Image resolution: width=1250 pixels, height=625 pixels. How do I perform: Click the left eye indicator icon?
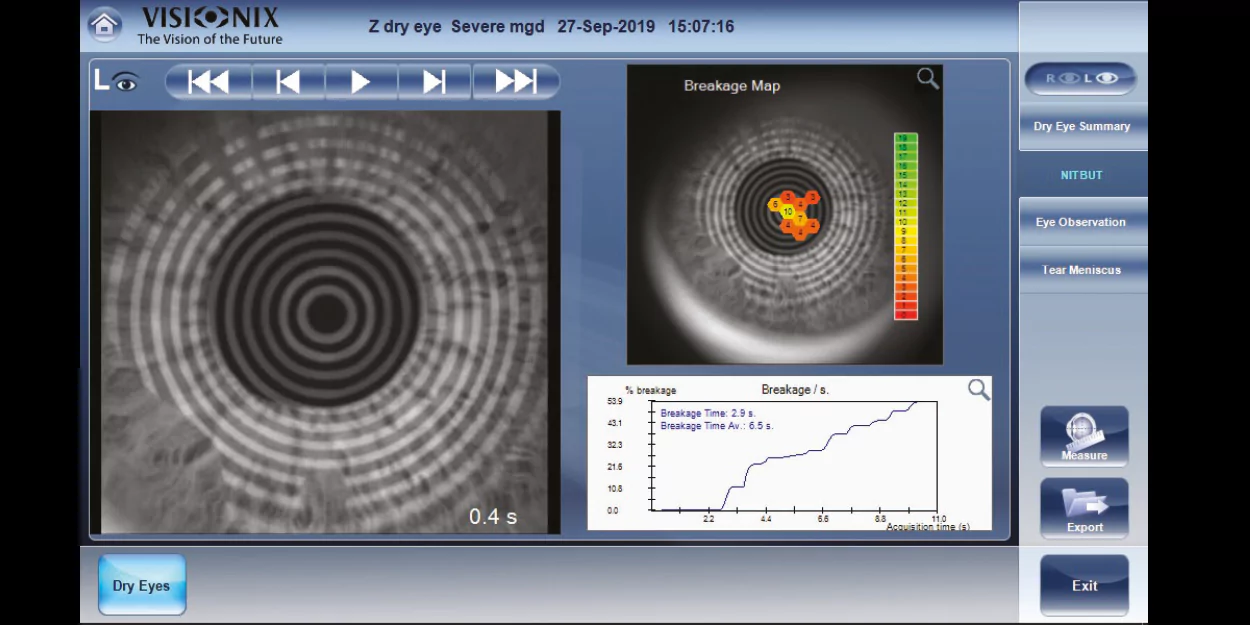116,81
